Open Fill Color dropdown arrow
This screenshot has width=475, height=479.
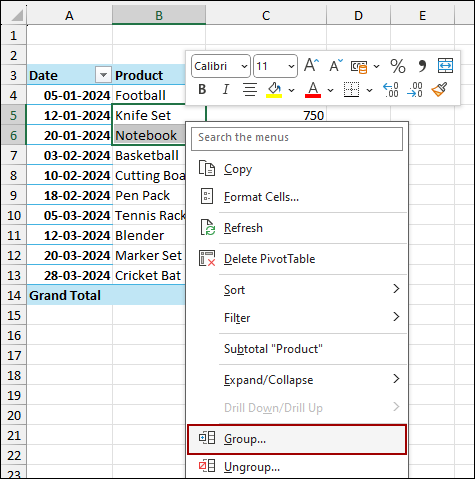(291, 90)
